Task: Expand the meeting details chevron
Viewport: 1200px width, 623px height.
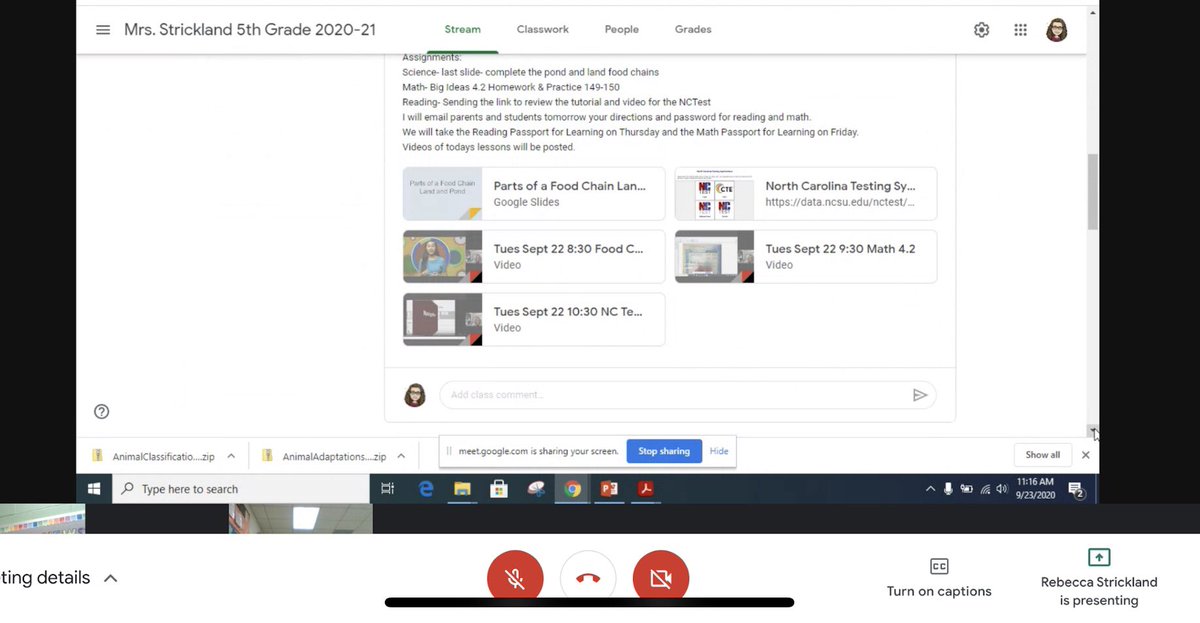Action: point(111,578)
